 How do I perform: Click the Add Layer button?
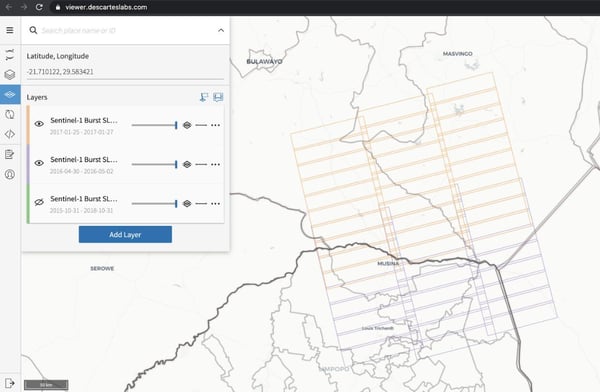pyautogui.click(x=125, y=234)
